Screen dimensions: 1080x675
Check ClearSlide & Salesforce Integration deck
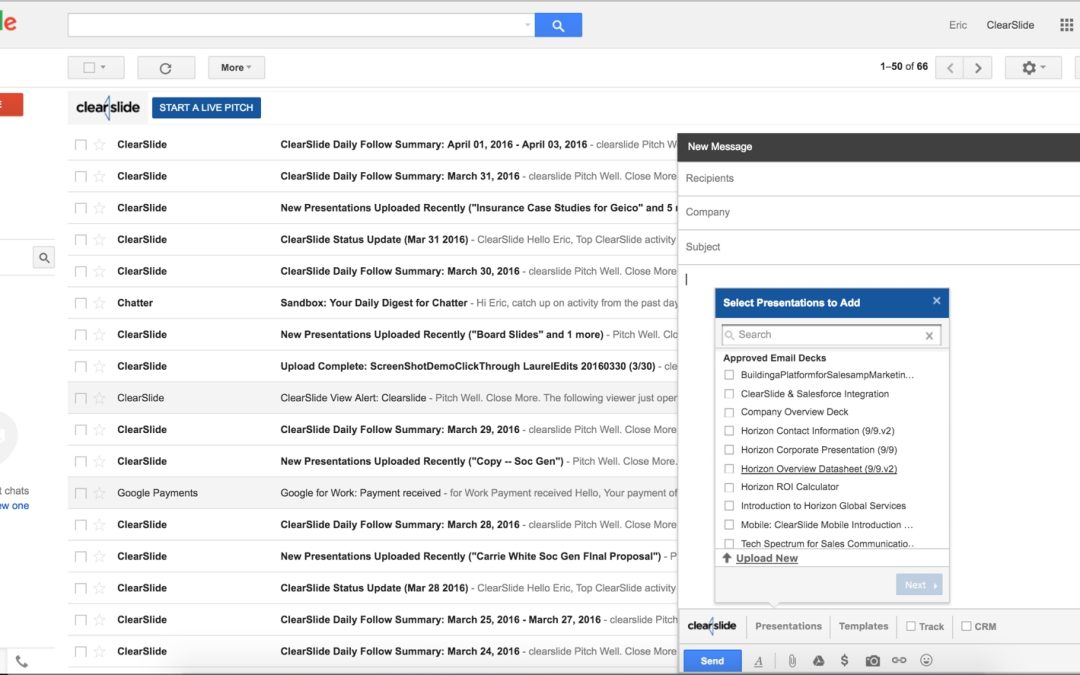click(x=729, y=394)
